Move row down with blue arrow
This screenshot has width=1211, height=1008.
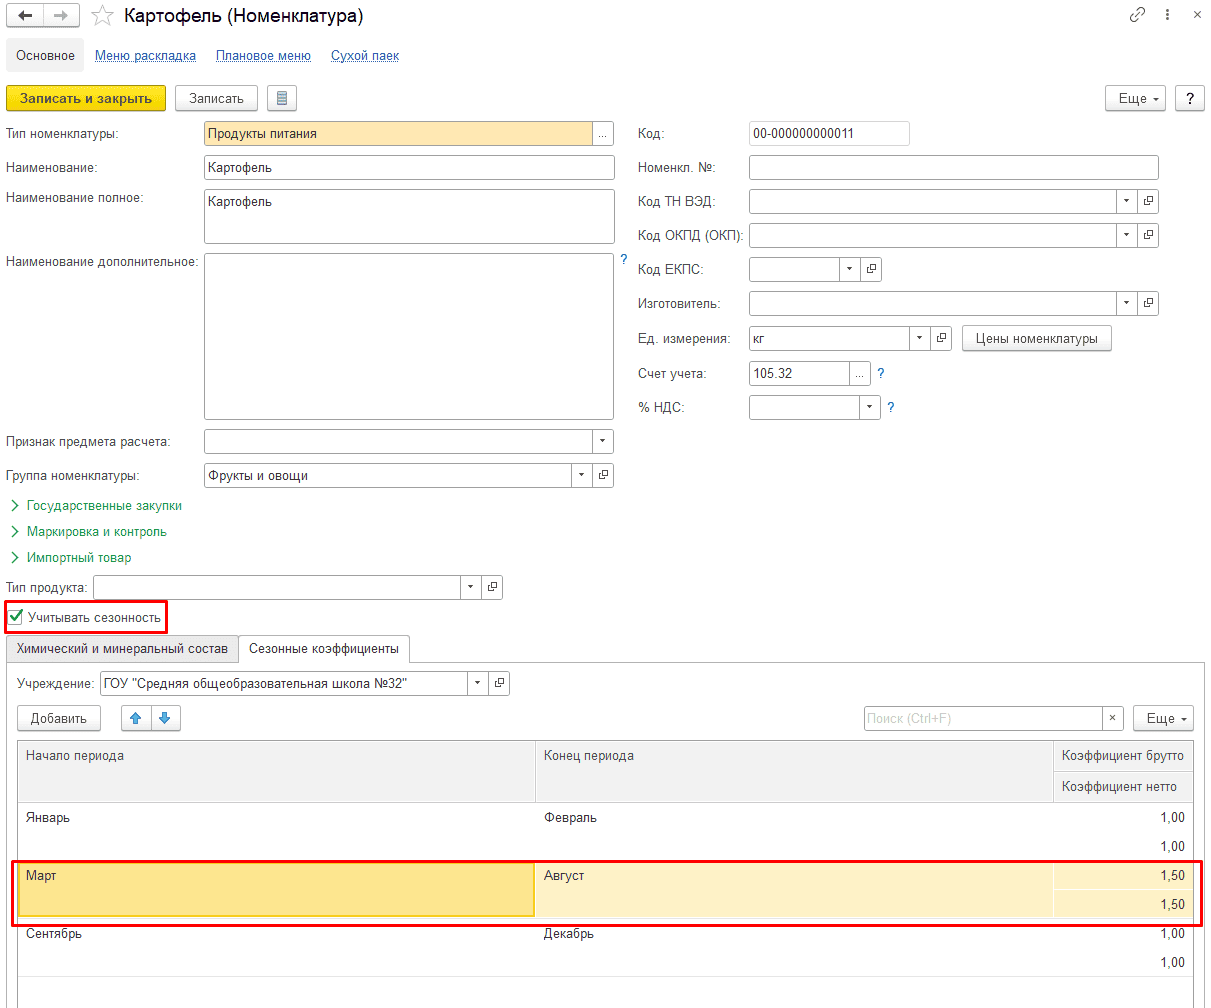(x=165, y=718)
